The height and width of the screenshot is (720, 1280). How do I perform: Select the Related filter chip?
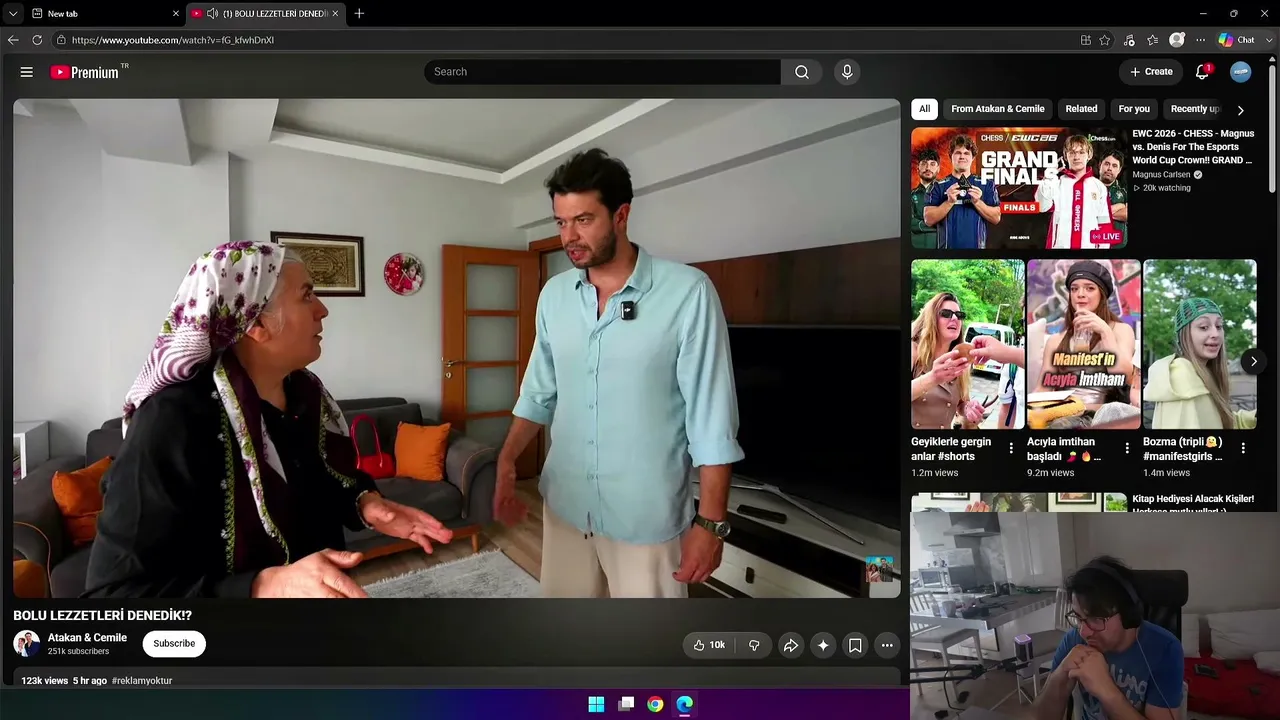coord(1081,109)
